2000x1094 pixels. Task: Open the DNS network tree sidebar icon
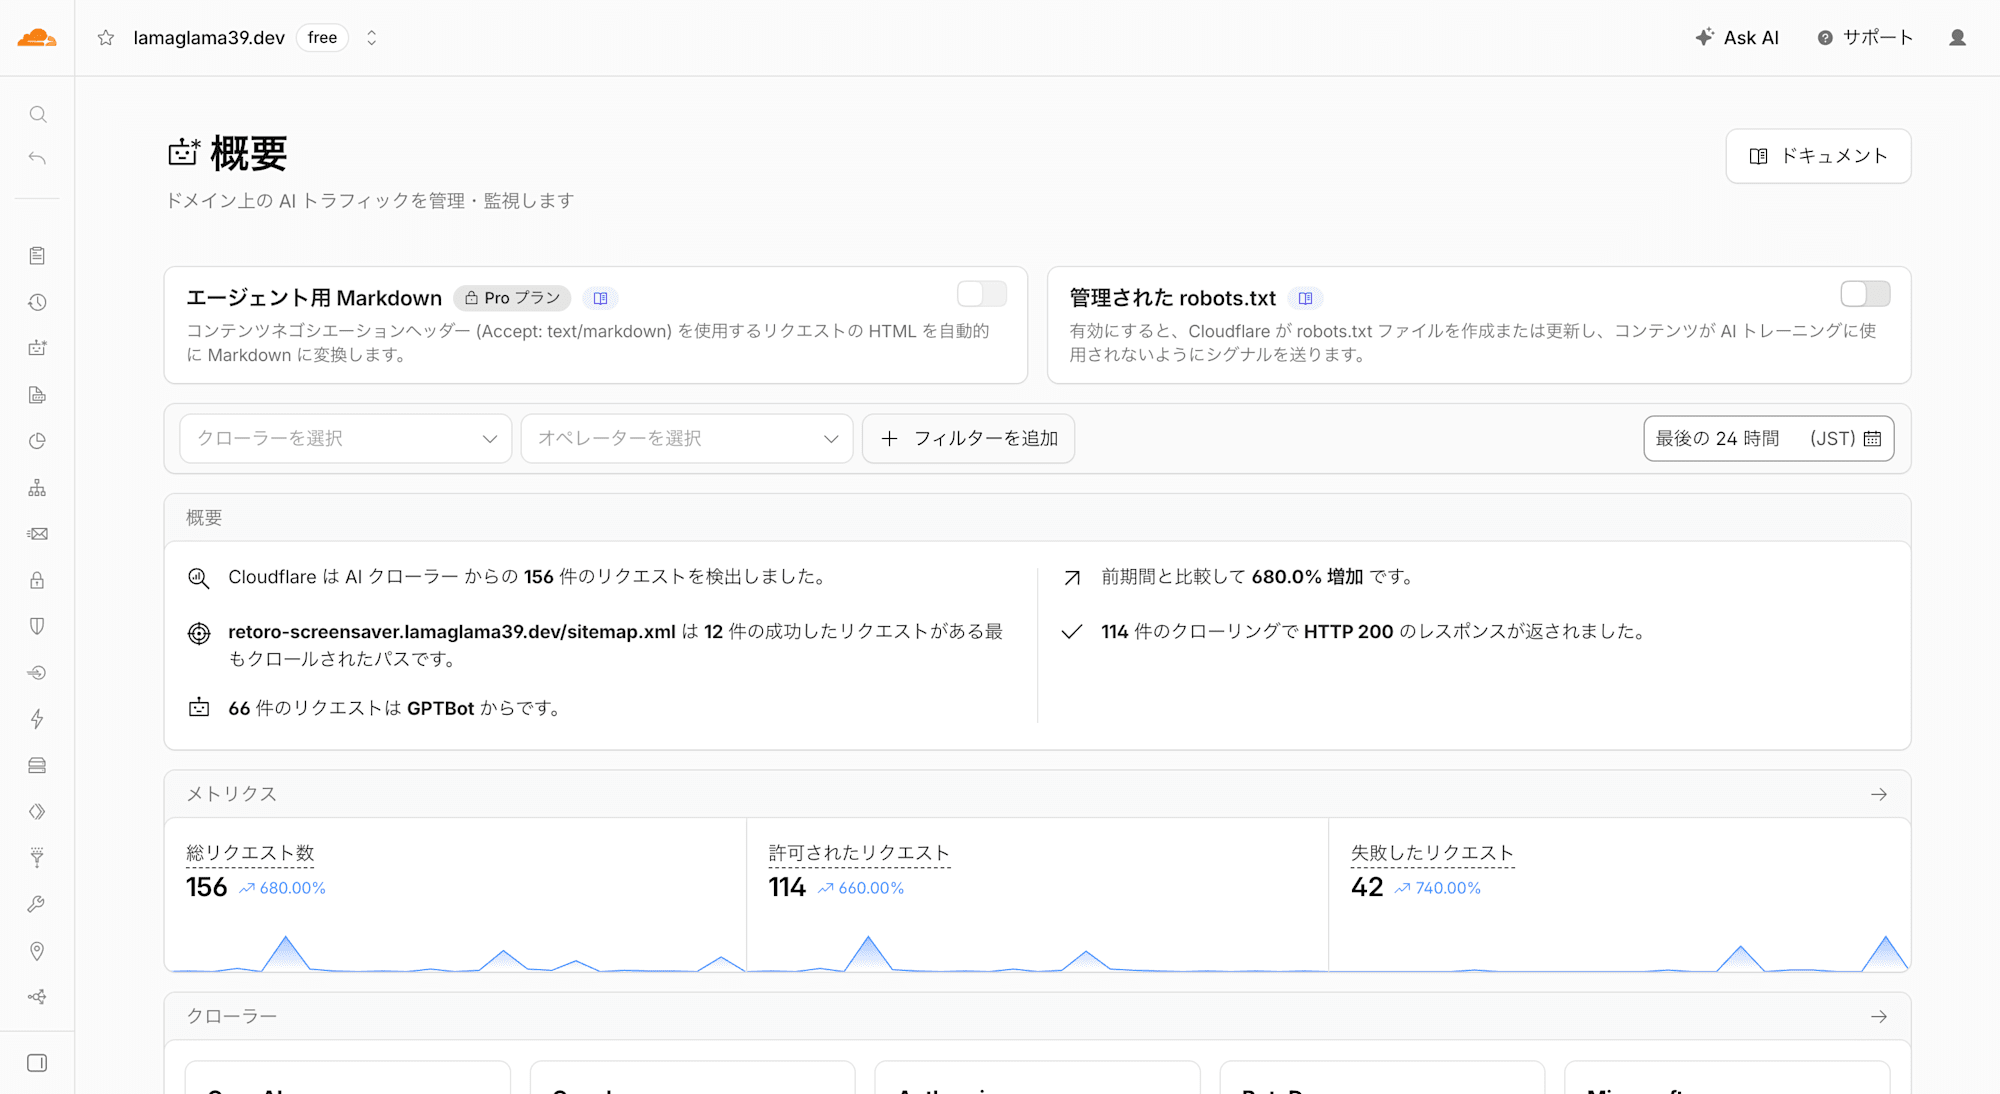coord(37,488)
